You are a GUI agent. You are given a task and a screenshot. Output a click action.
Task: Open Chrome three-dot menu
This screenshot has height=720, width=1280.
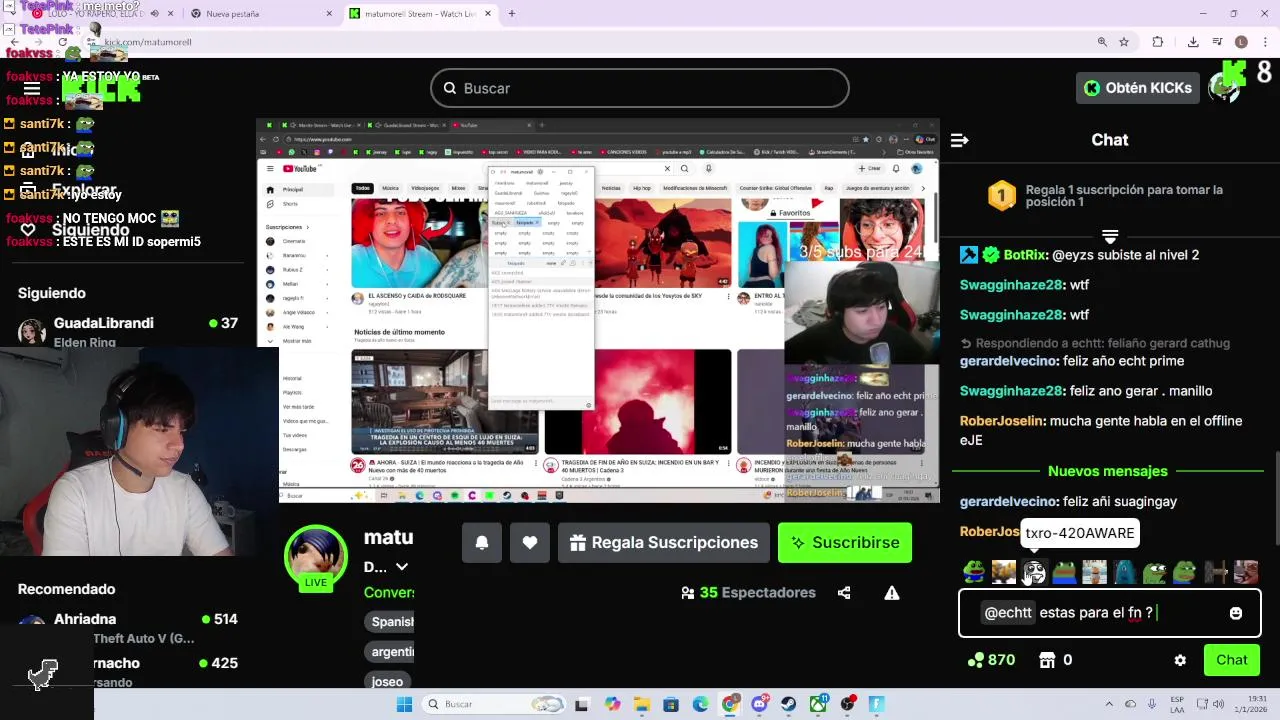(1264, 42)
